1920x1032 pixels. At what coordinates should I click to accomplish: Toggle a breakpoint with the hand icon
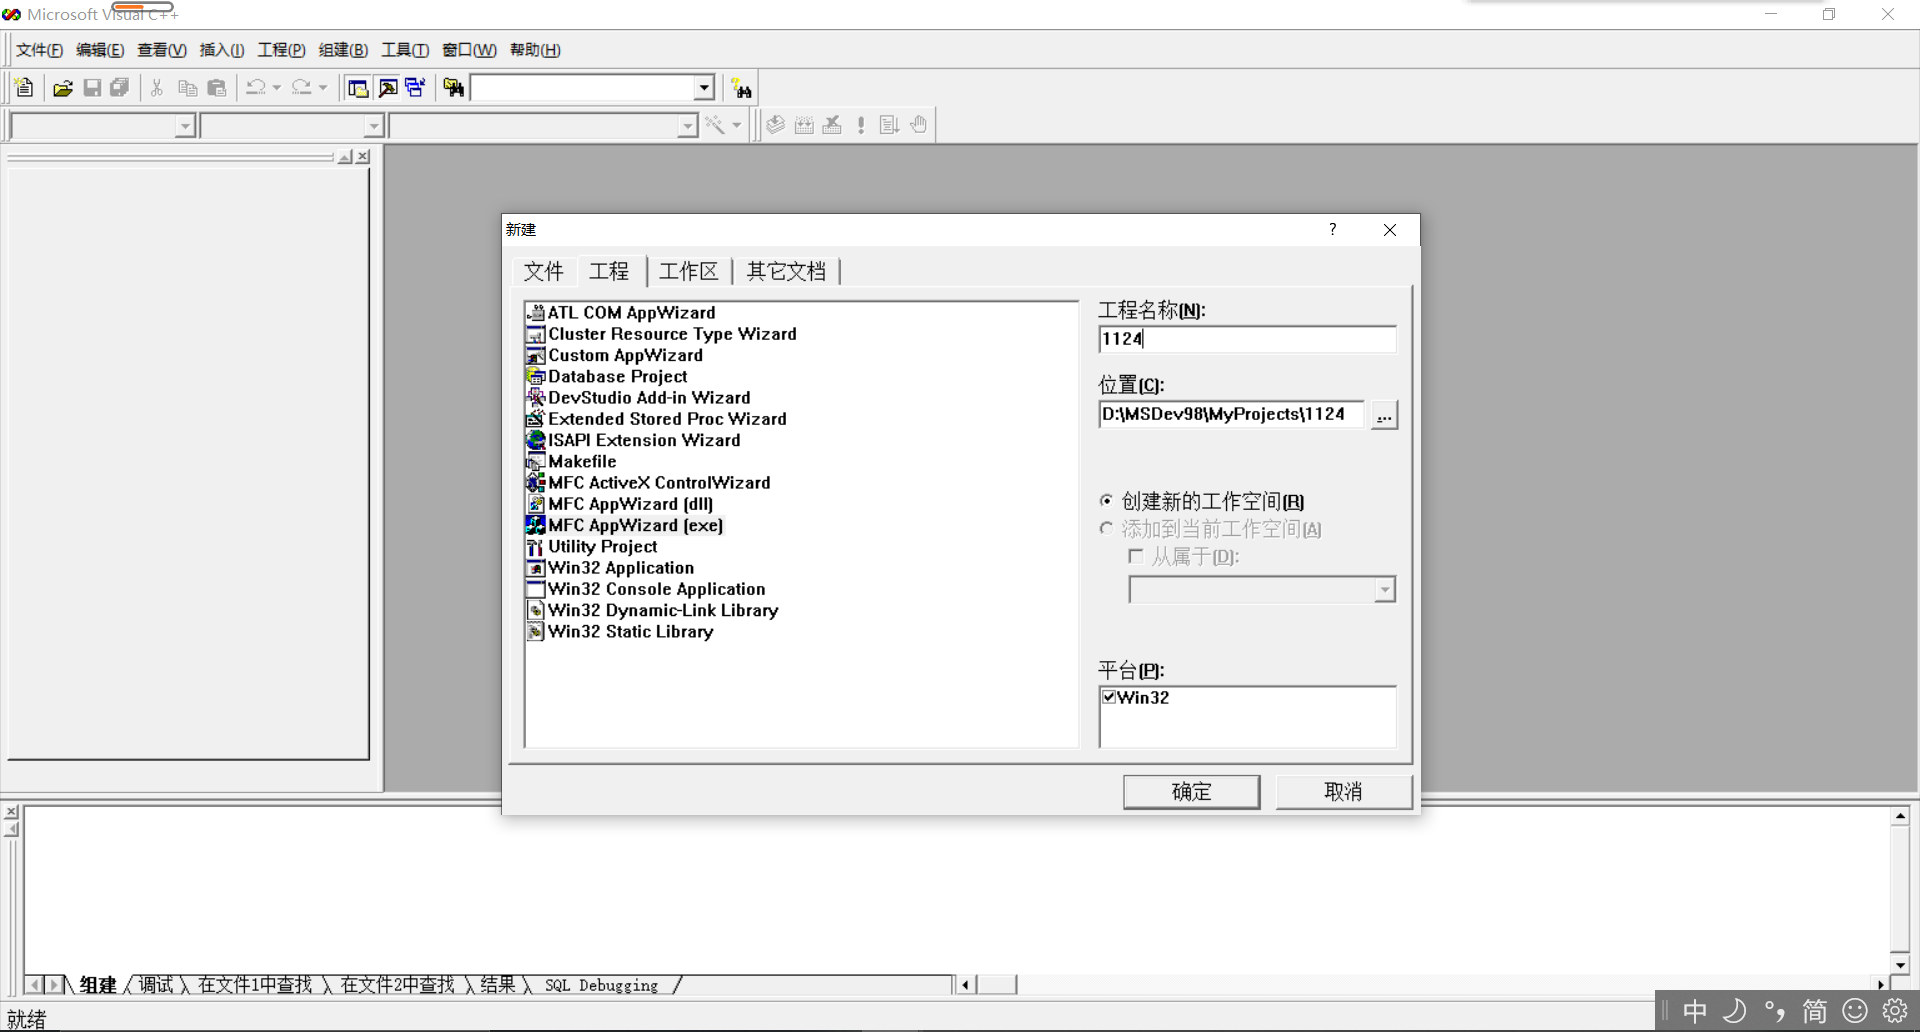click(918, 124)
